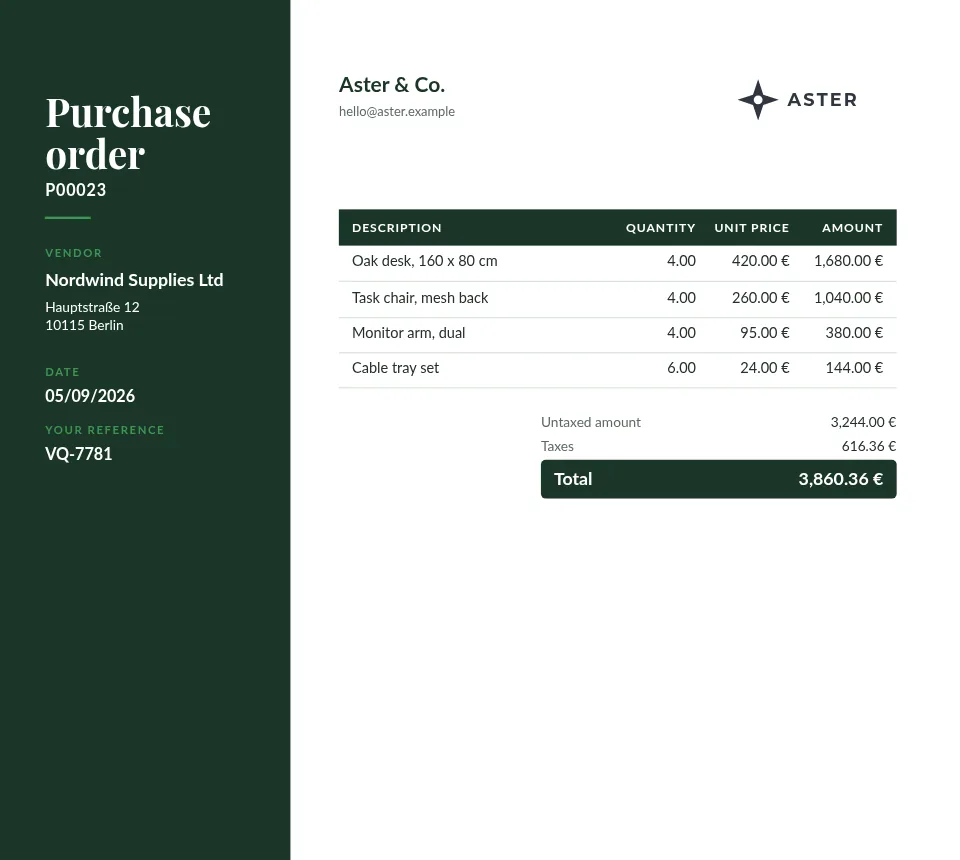Viewport: 960px width, 860px height.
Task: Click the amount 144.00 €
Action: (x=853, y=368)
